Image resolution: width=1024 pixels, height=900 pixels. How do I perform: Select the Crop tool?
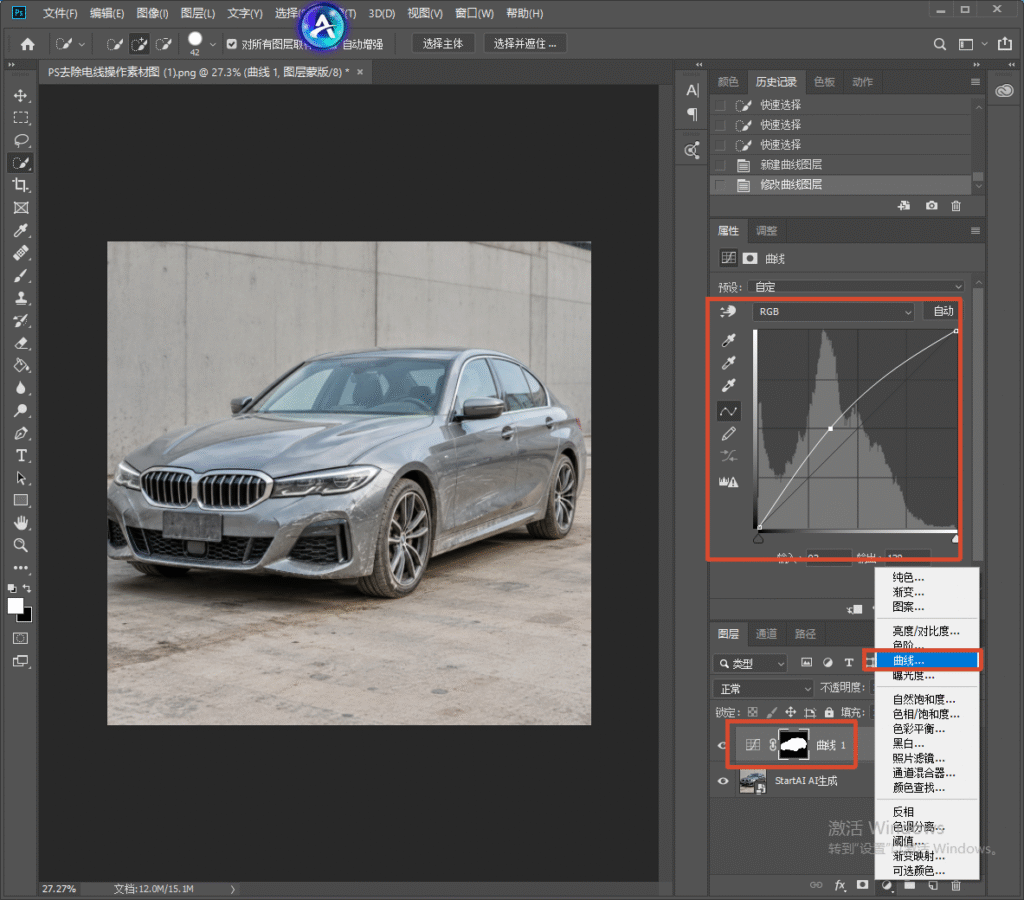[x=21, y=185]
